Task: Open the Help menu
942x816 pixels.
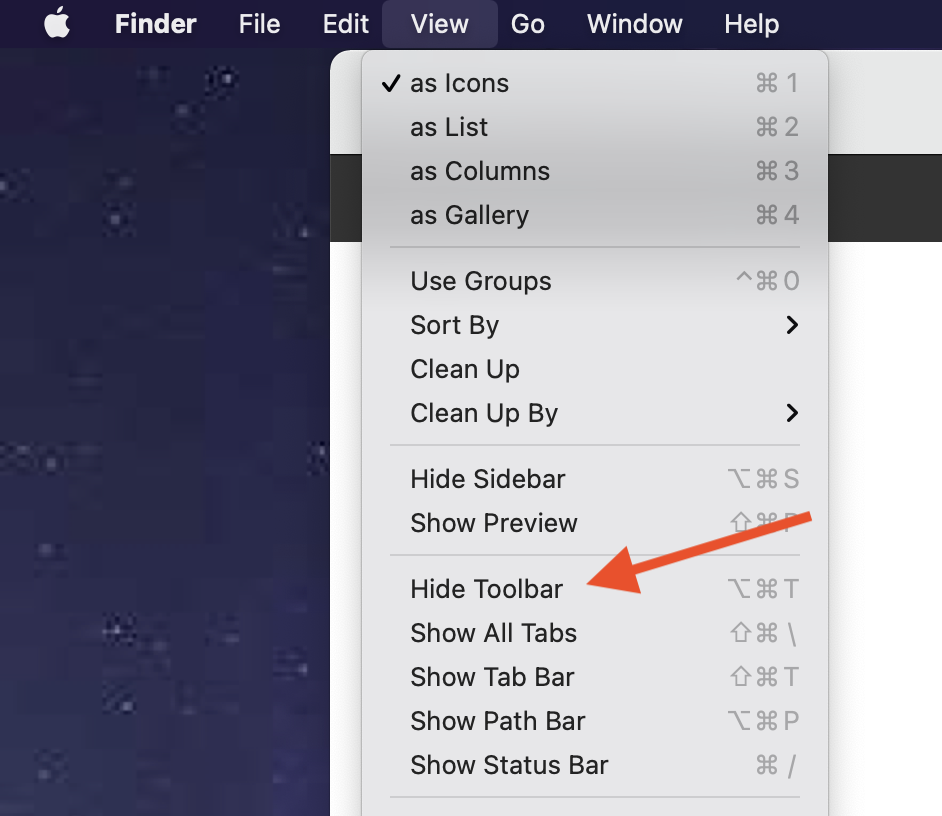Action: pos(751,24)
